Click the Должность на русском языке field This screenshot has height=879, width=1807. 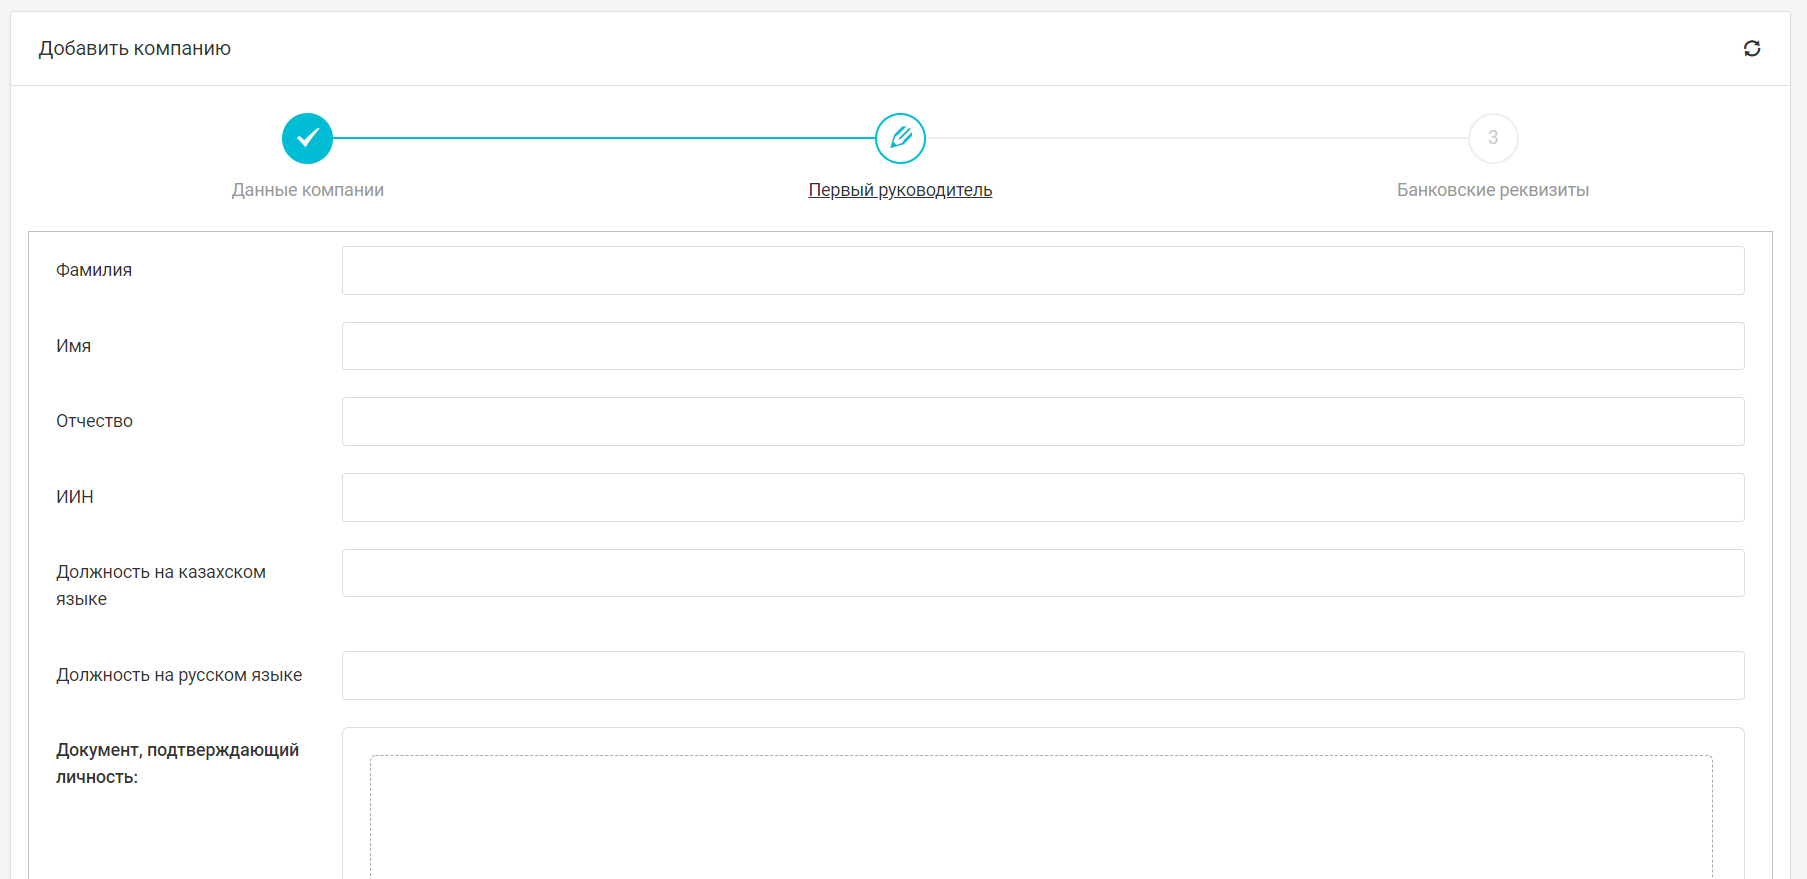click(x=1042, y=675)
